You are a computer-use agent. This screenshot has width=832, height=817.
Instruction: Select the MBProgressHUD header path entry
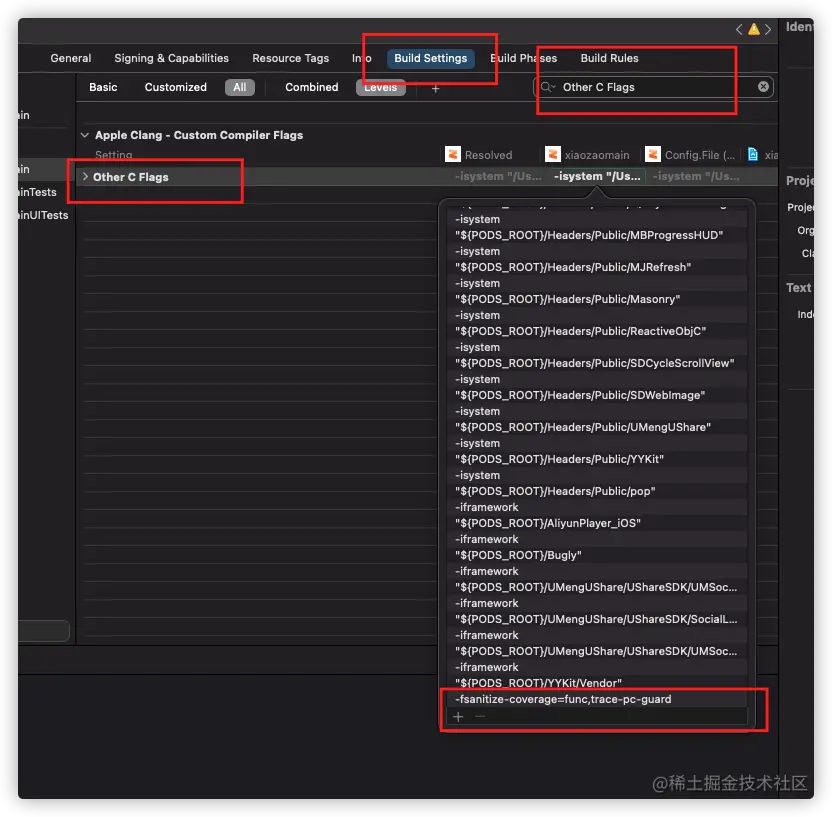coord(596,236)
